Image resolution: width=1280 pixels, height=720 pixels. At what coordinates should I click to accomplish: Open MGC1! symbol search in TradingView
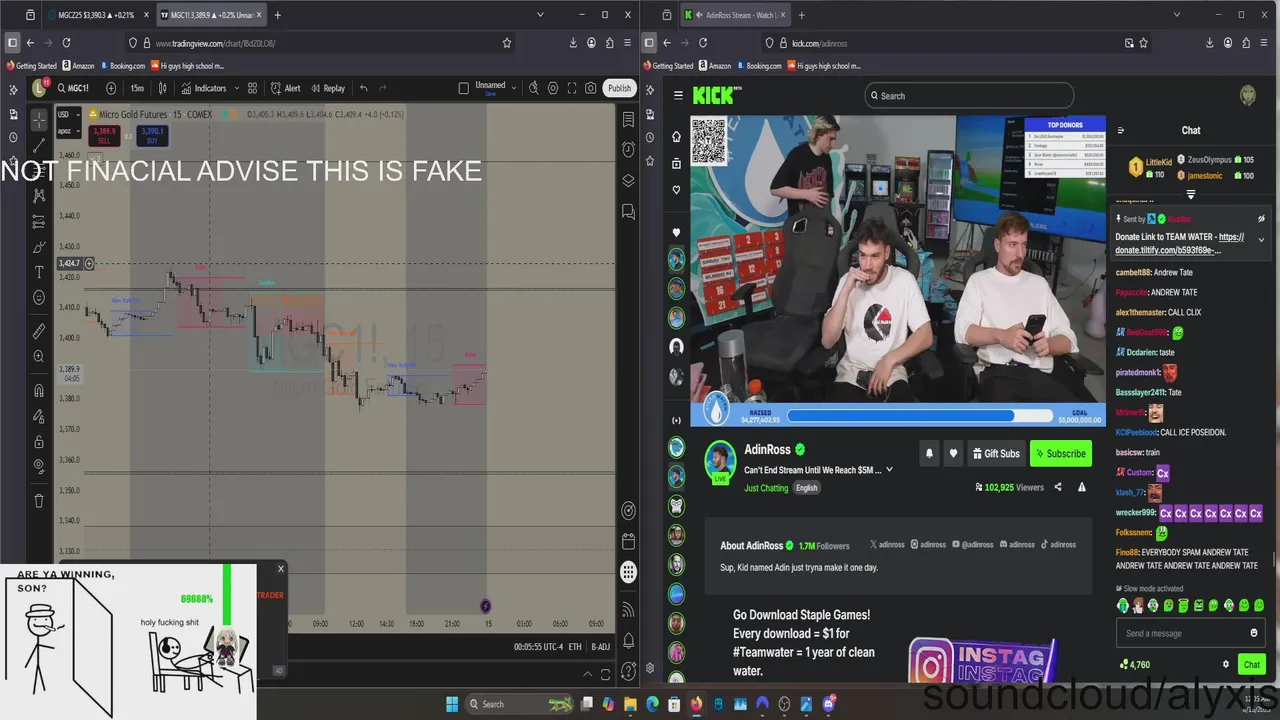pos(73,88)
